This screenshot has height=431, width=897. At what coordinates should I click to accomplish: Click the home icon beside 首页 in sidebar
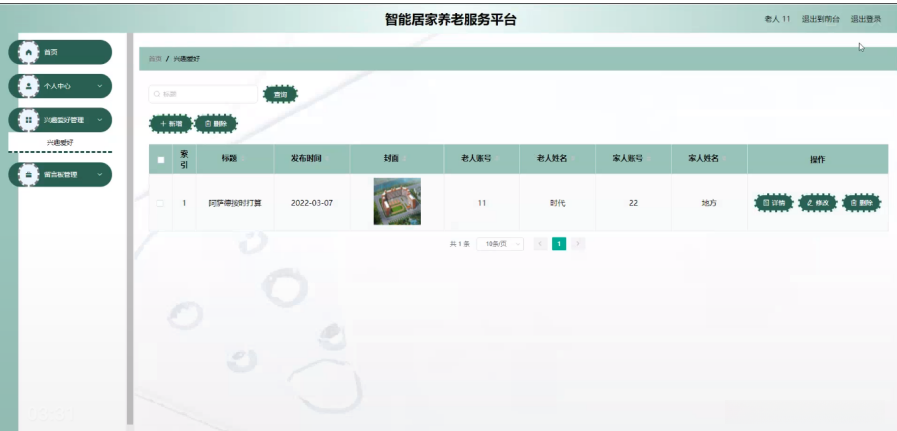[29, 52]
